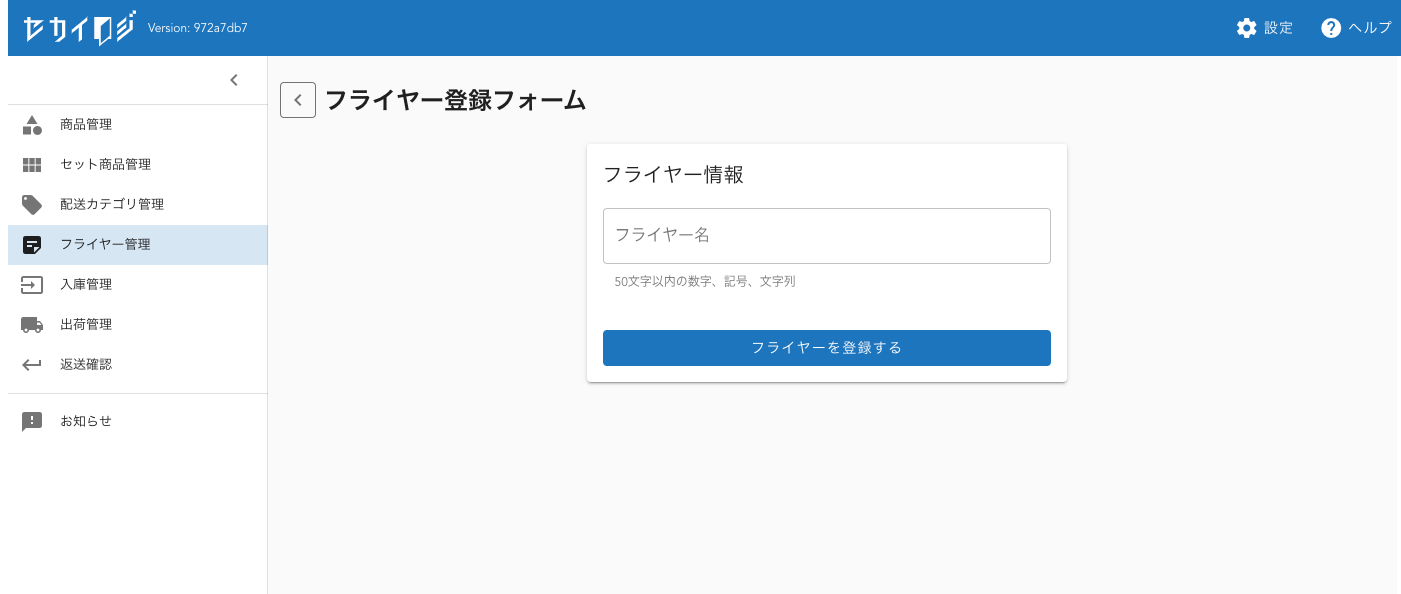Click the settings gear icon in header
1401x594 pixels.
click(x=1245, y=27)
